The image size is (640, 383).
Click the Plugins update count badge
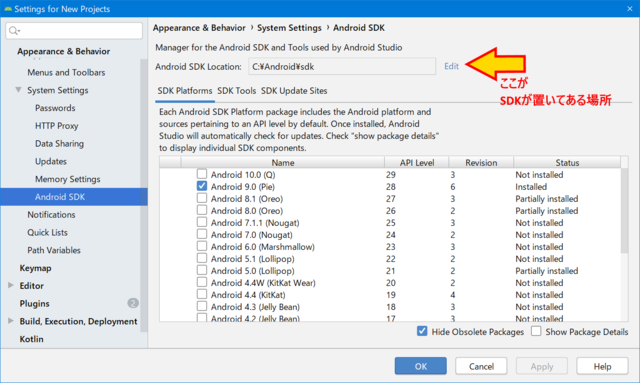(x=133, y=303)
